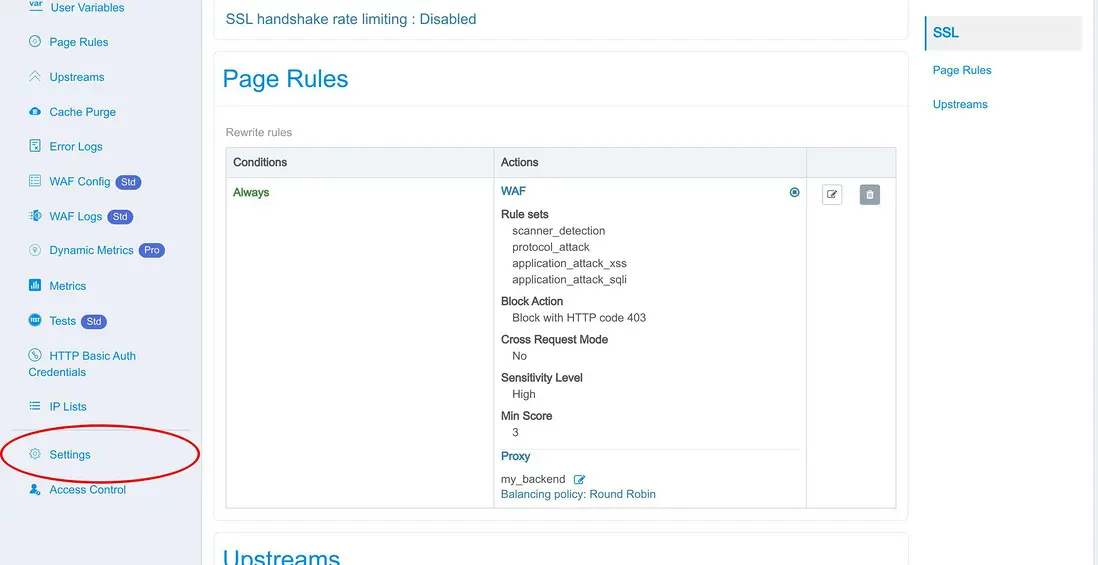Go to Cache Purge
The image size is (1098, 565).
pos(83,112)
